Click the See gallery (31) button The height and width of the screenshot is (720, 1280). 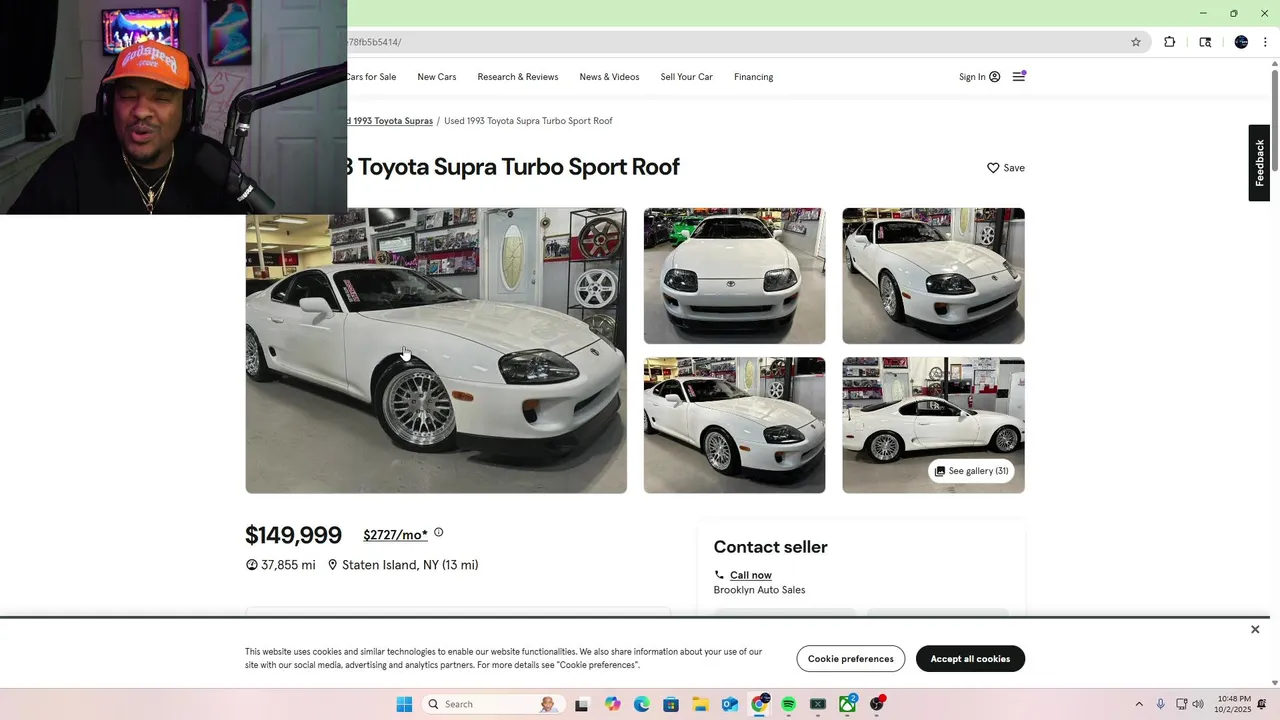click(972, 471)
